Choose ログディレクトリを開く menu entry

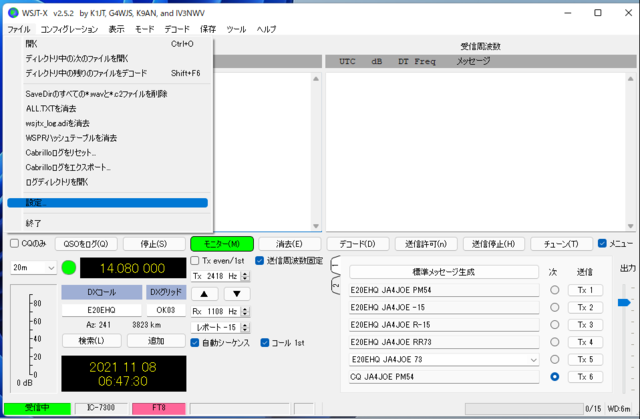107,182
